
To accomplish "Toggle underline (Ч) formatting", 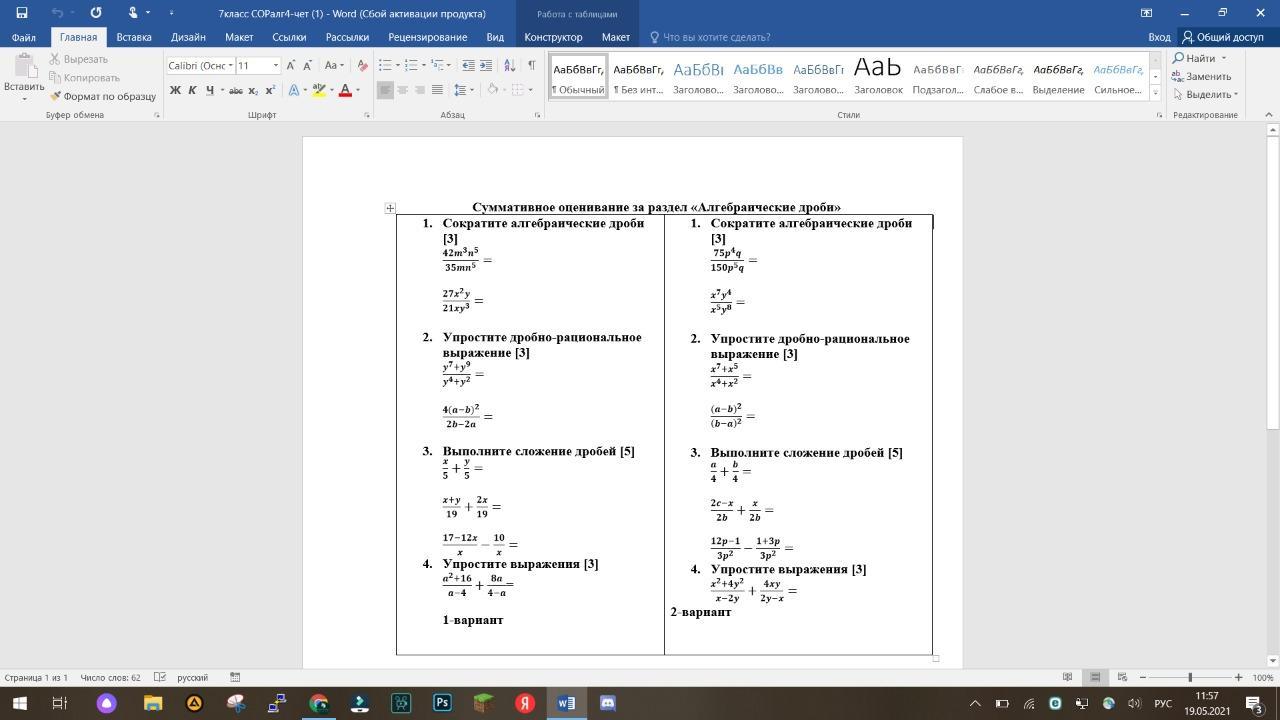I will [209, 90].
